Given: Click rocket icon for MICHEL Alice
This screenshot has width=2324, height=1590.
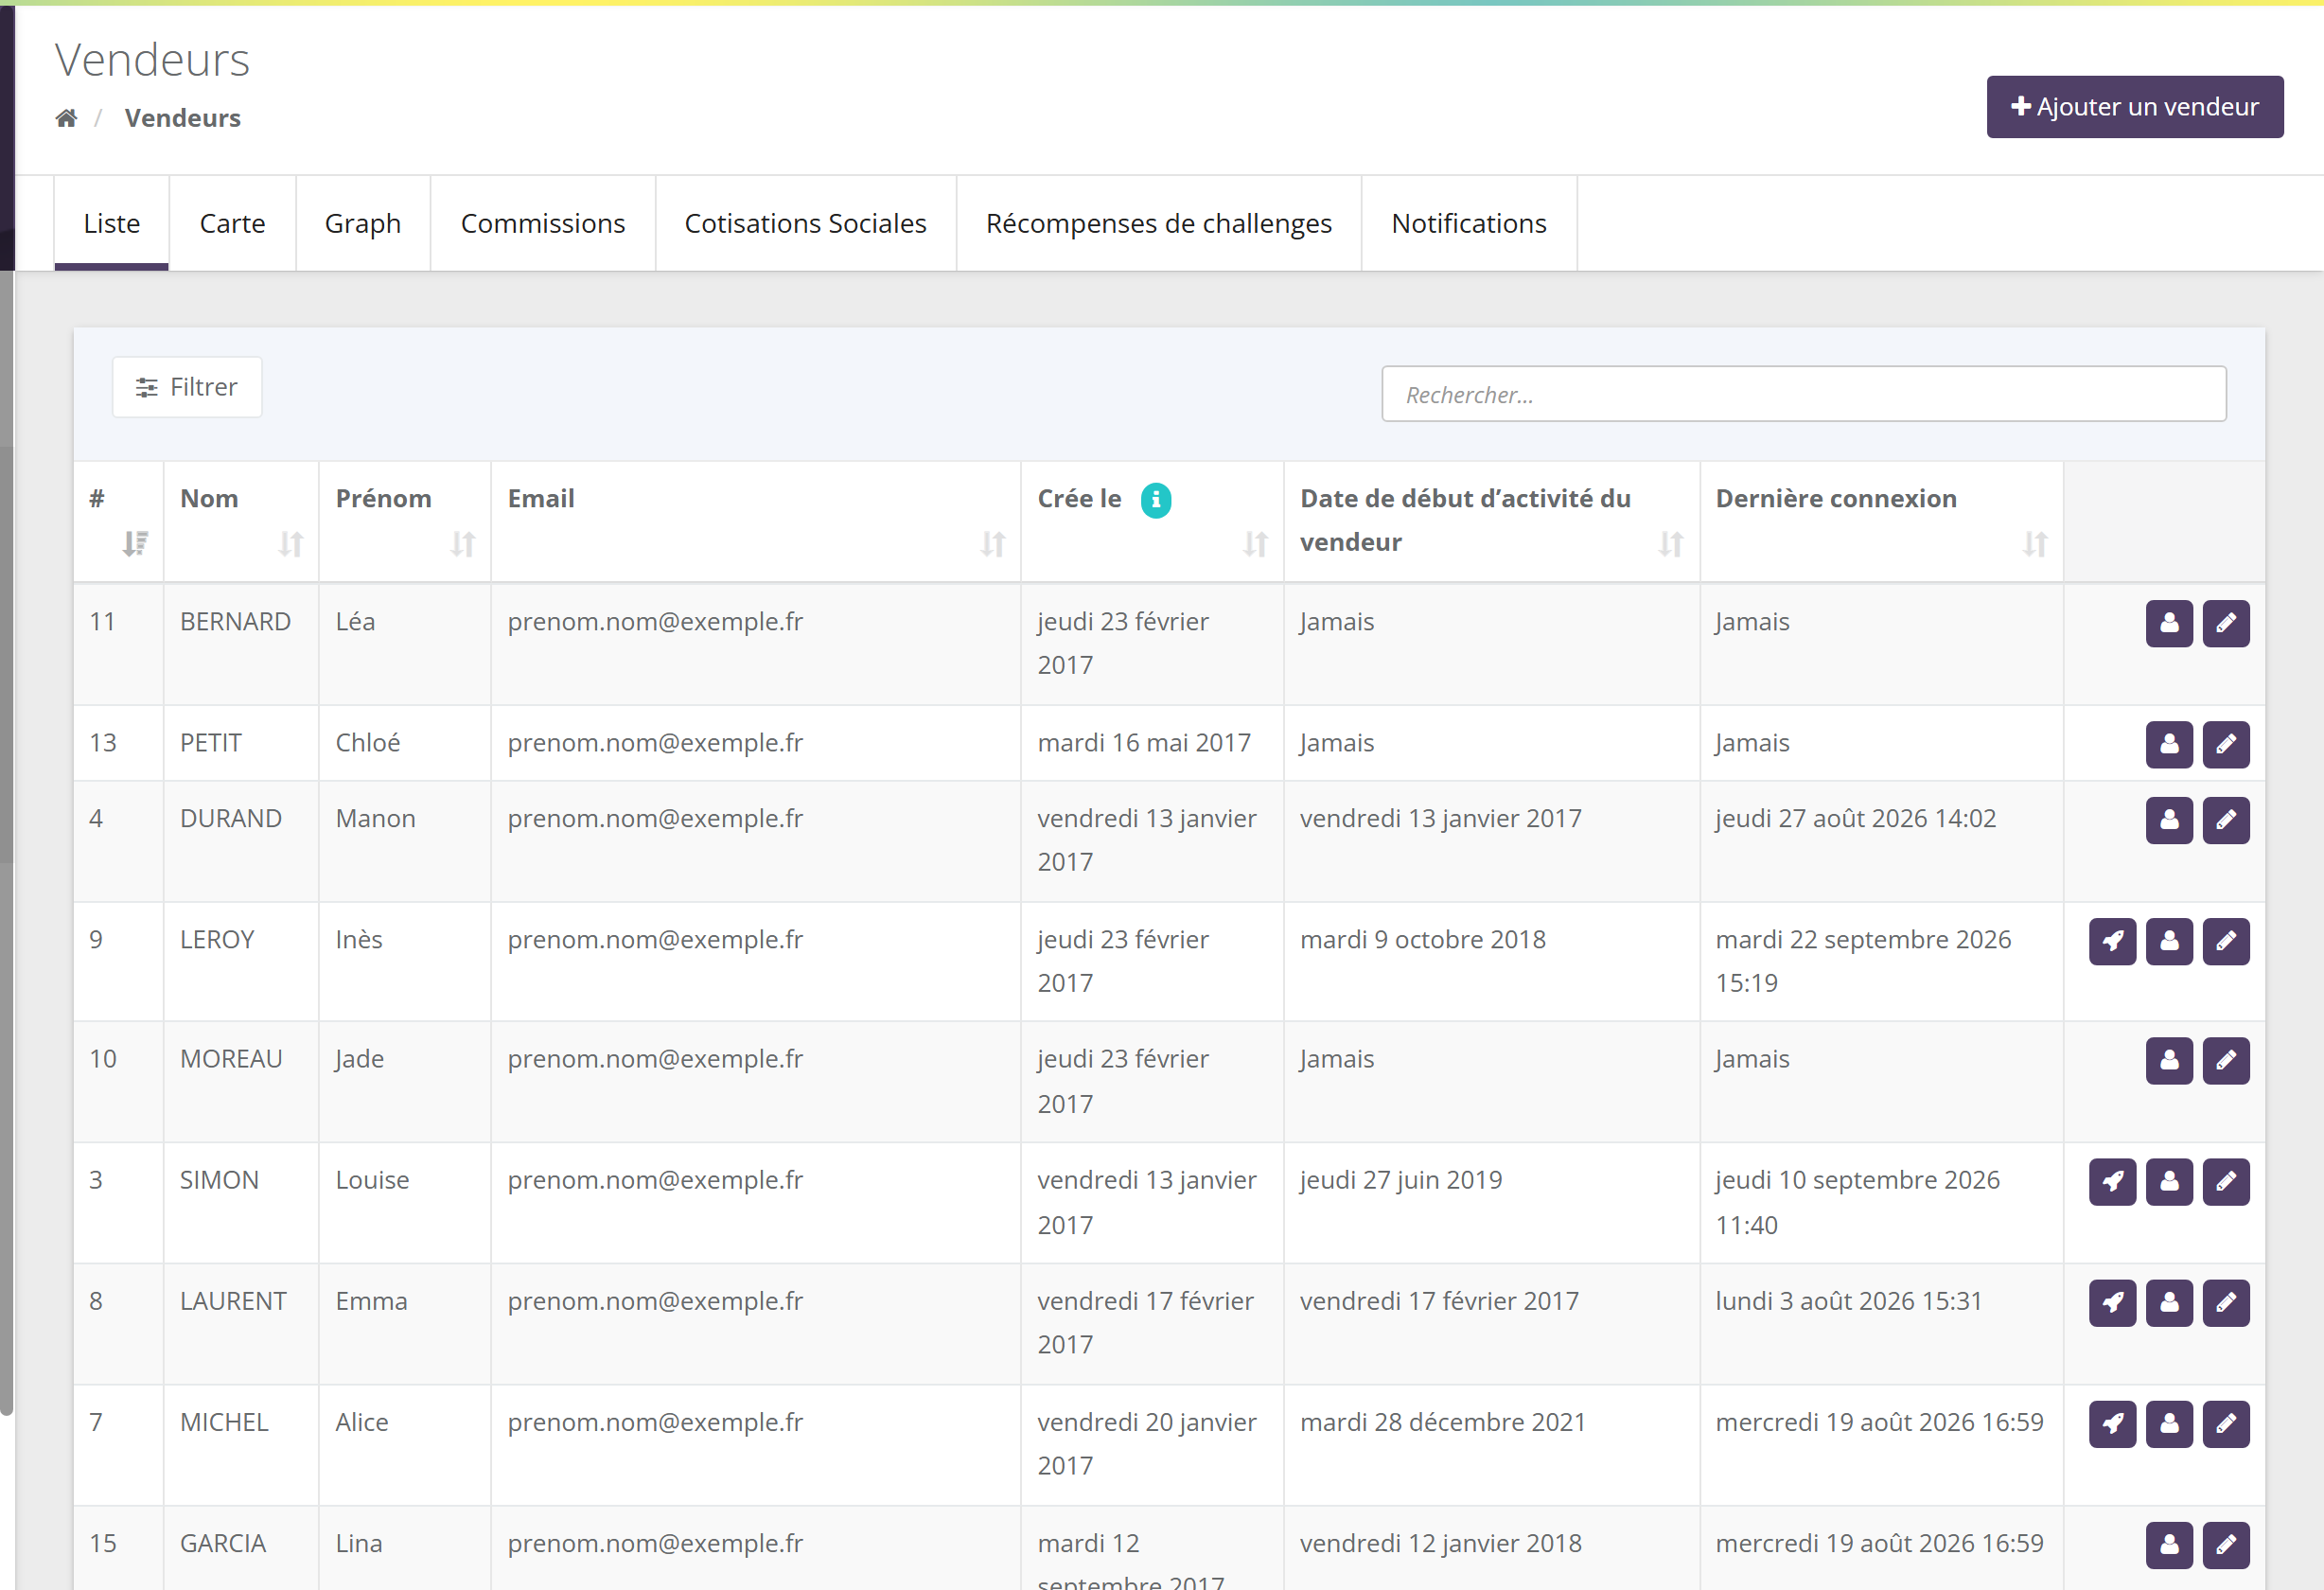Looking at the screenshot, I should (x=2112, y=1424).
